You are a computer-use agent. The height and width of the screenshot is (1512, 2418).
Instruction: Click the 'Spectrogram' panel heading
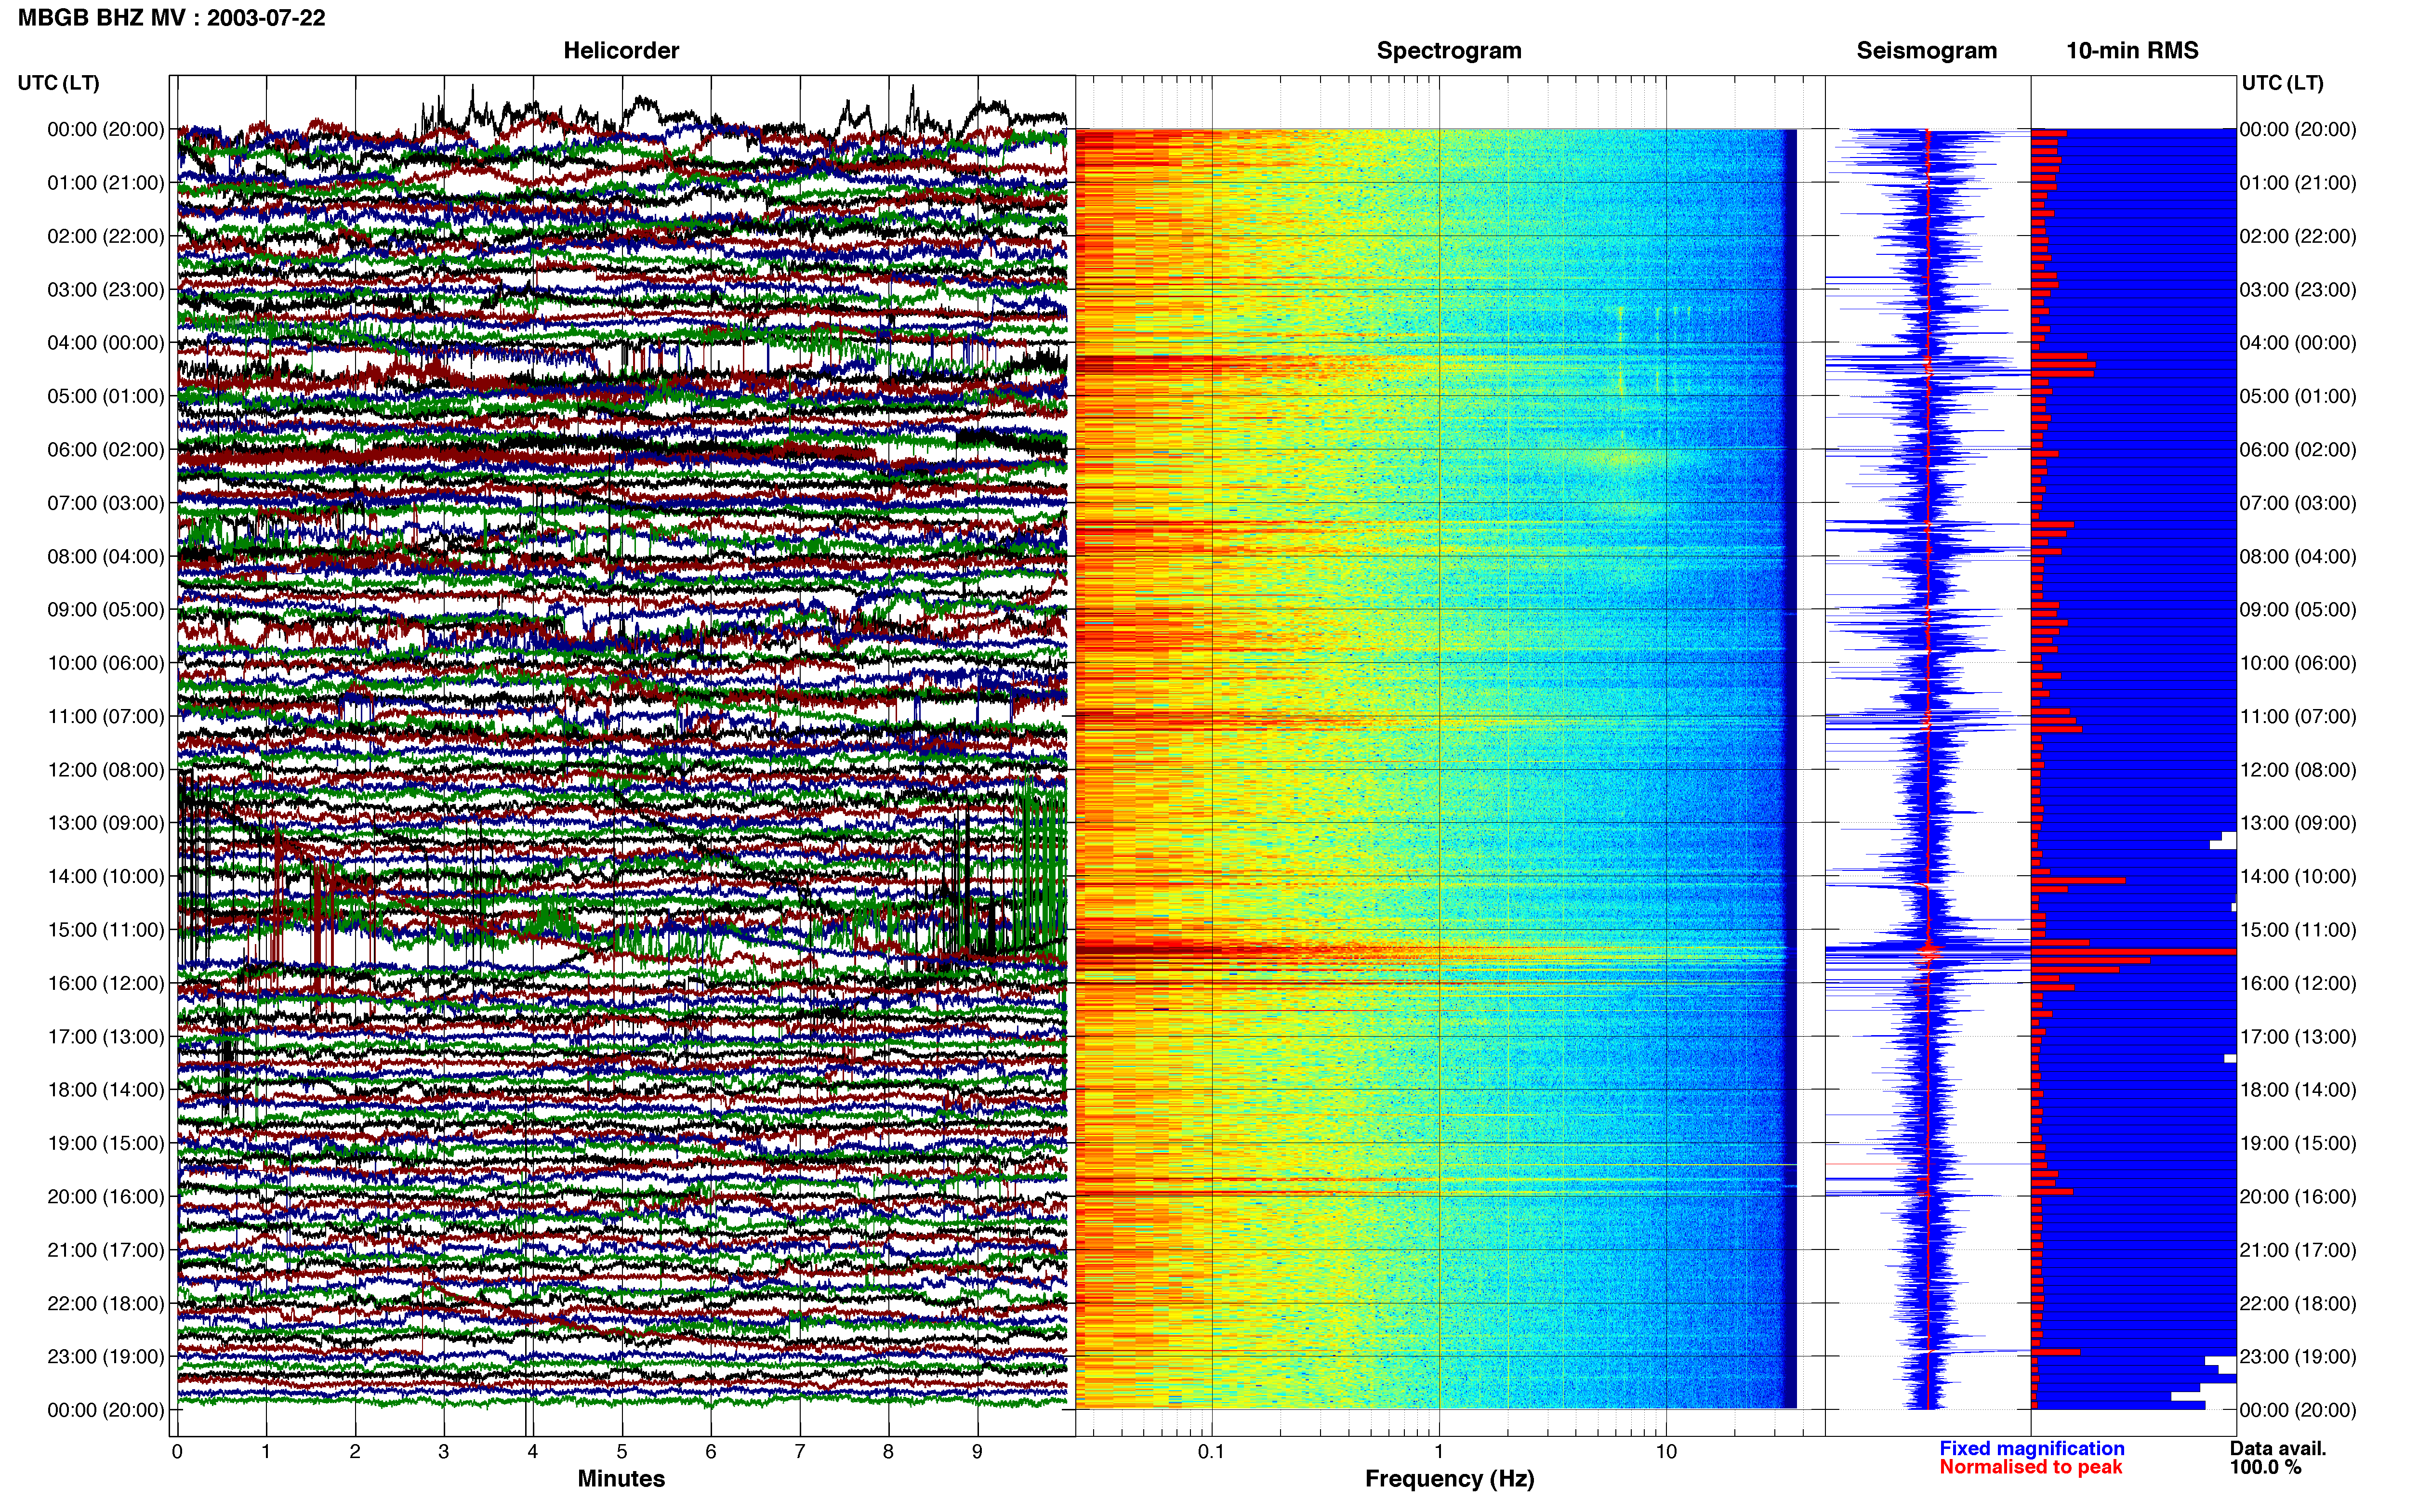click(x=1449, y=50)
